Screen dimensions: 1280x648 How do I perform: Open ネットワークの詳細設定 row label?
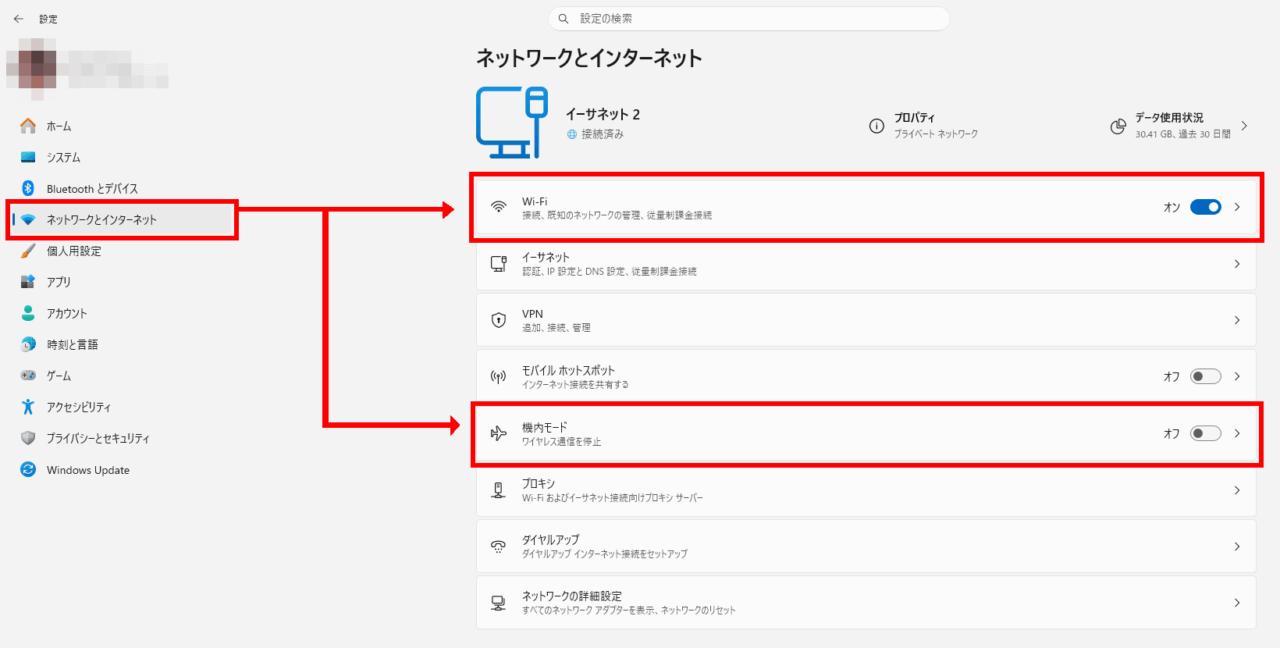(572, 596)
